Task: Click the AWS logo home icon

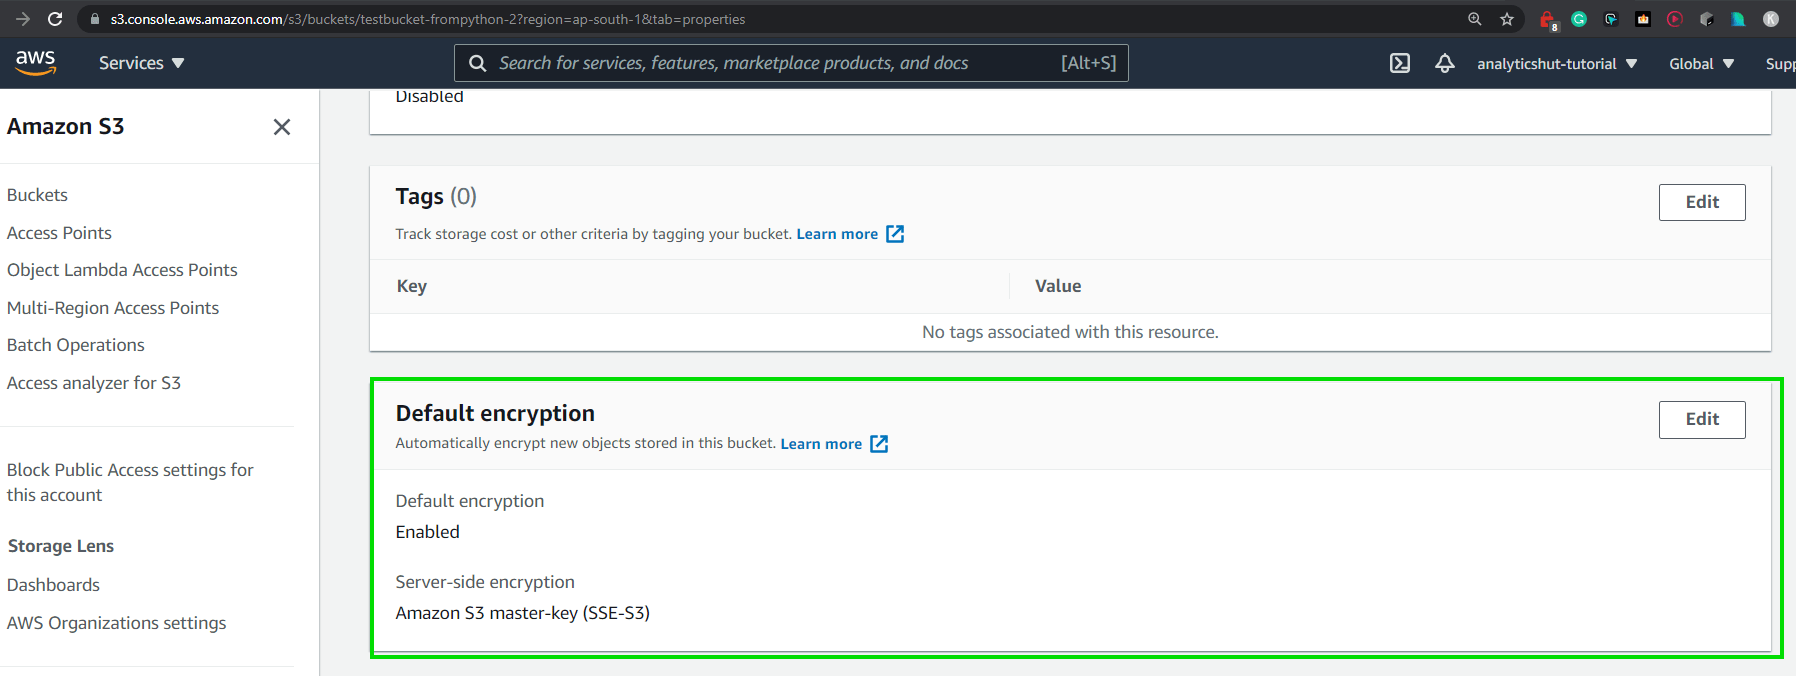Action: 35,62
